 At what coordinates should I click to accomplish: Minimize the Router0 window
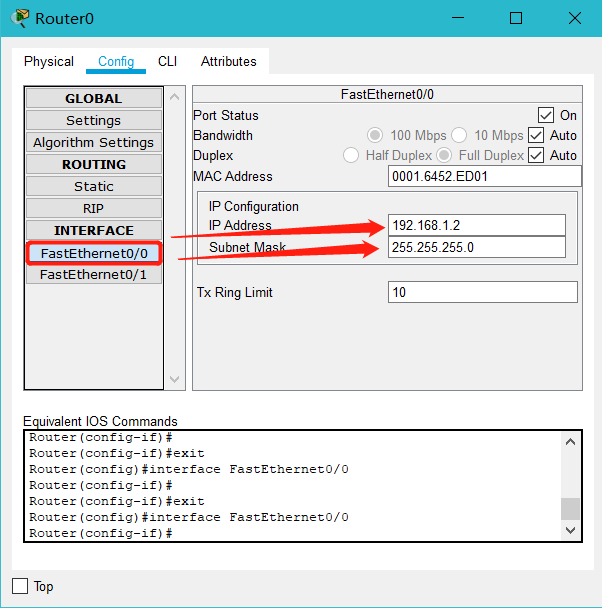point(458,18)
